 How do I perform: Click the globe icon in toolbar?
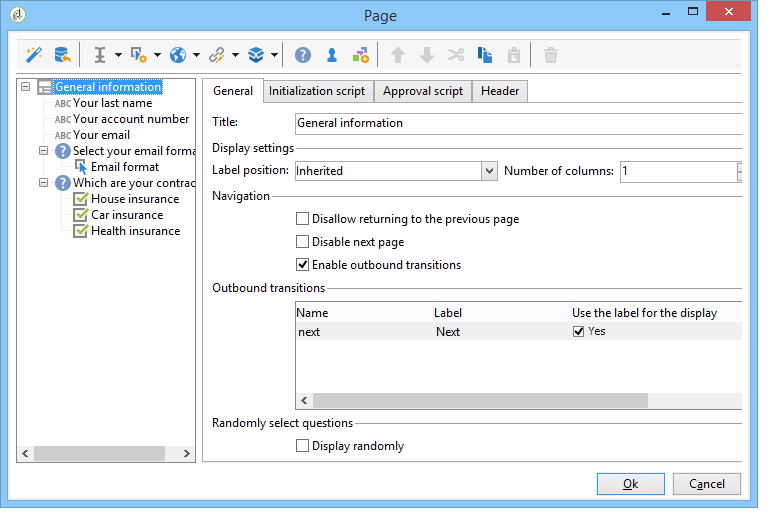[178, 55]
